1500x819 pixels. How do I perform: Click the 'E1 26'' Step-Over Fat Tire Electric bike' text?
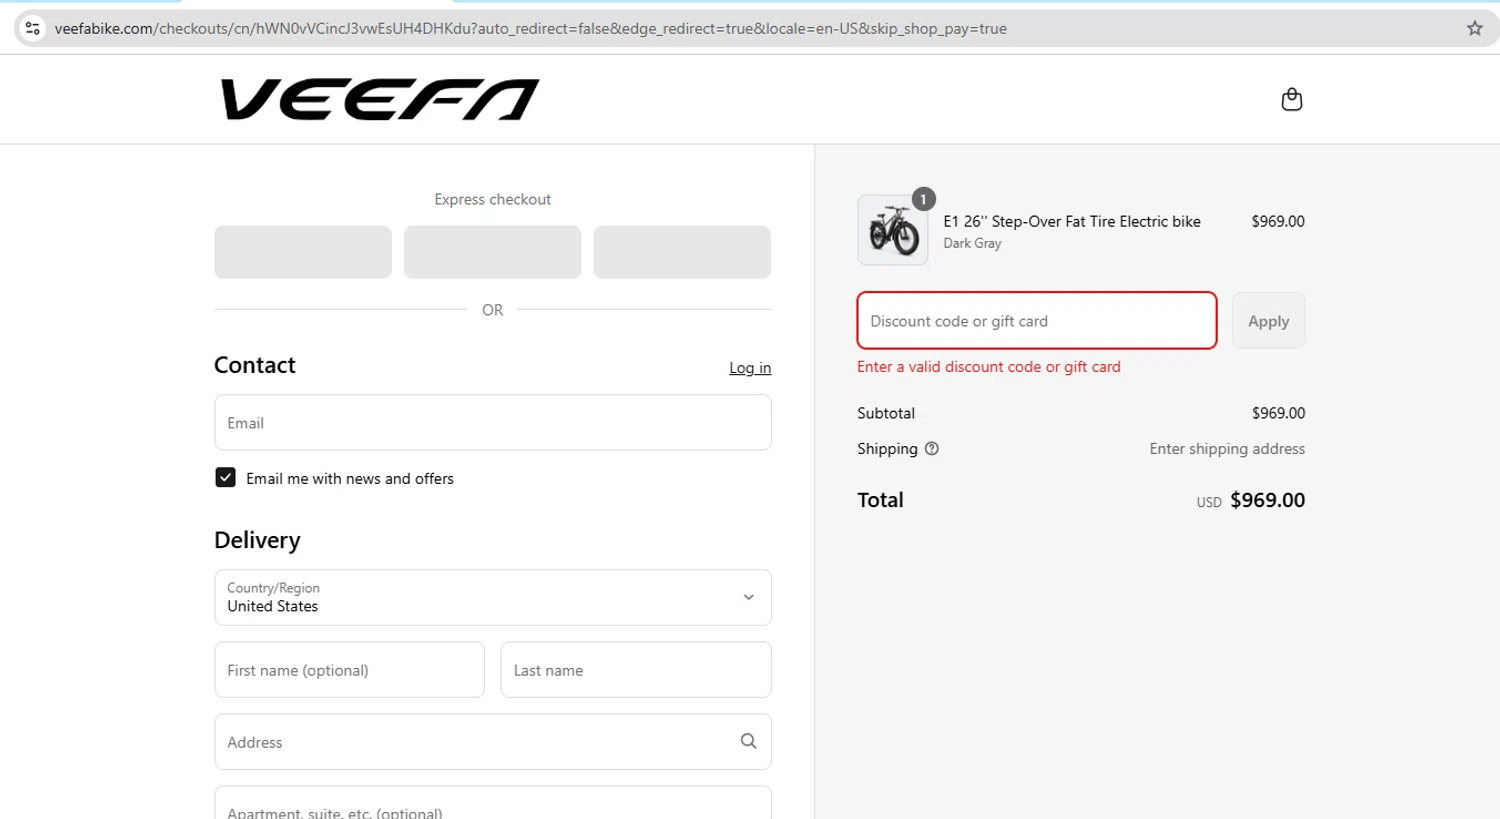tap(1072, 222)
